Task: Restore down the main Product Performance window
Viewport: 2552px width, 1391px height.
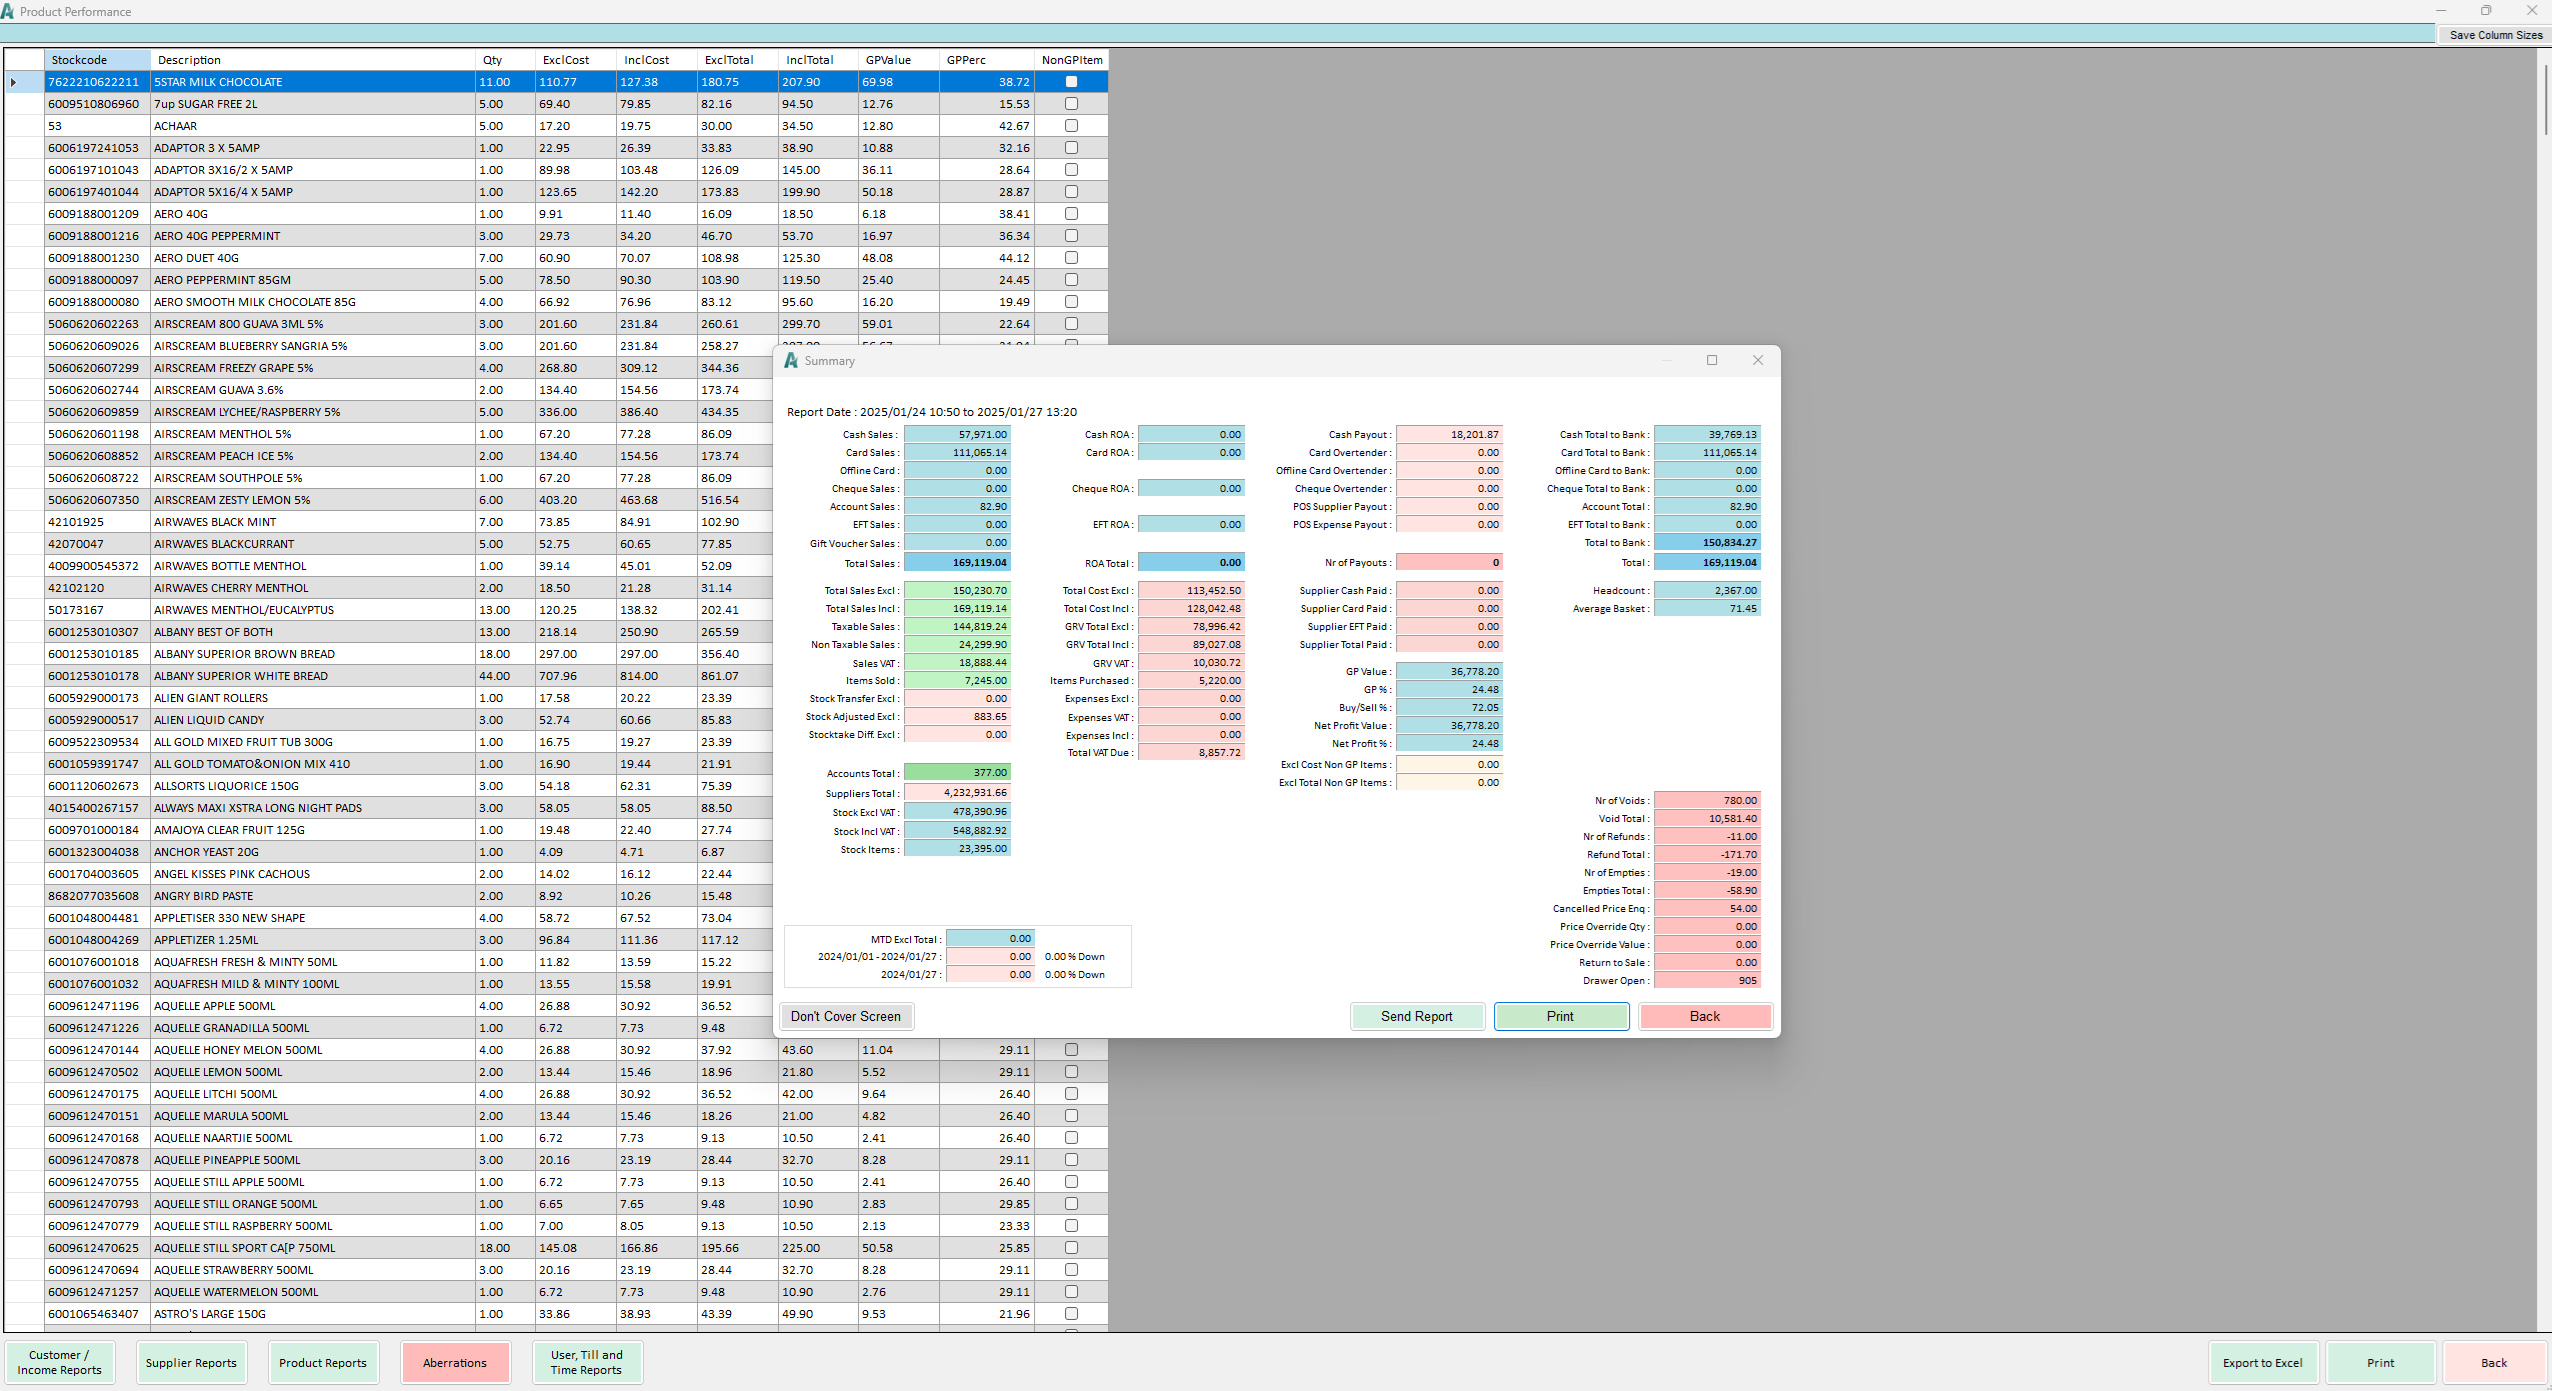Action: point(2486,11)
